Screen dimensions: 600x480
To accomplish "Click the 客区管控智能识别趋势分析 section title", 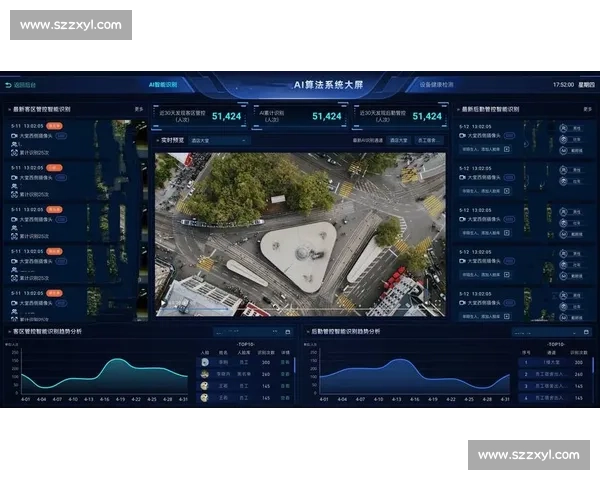I will coord(47,331).
